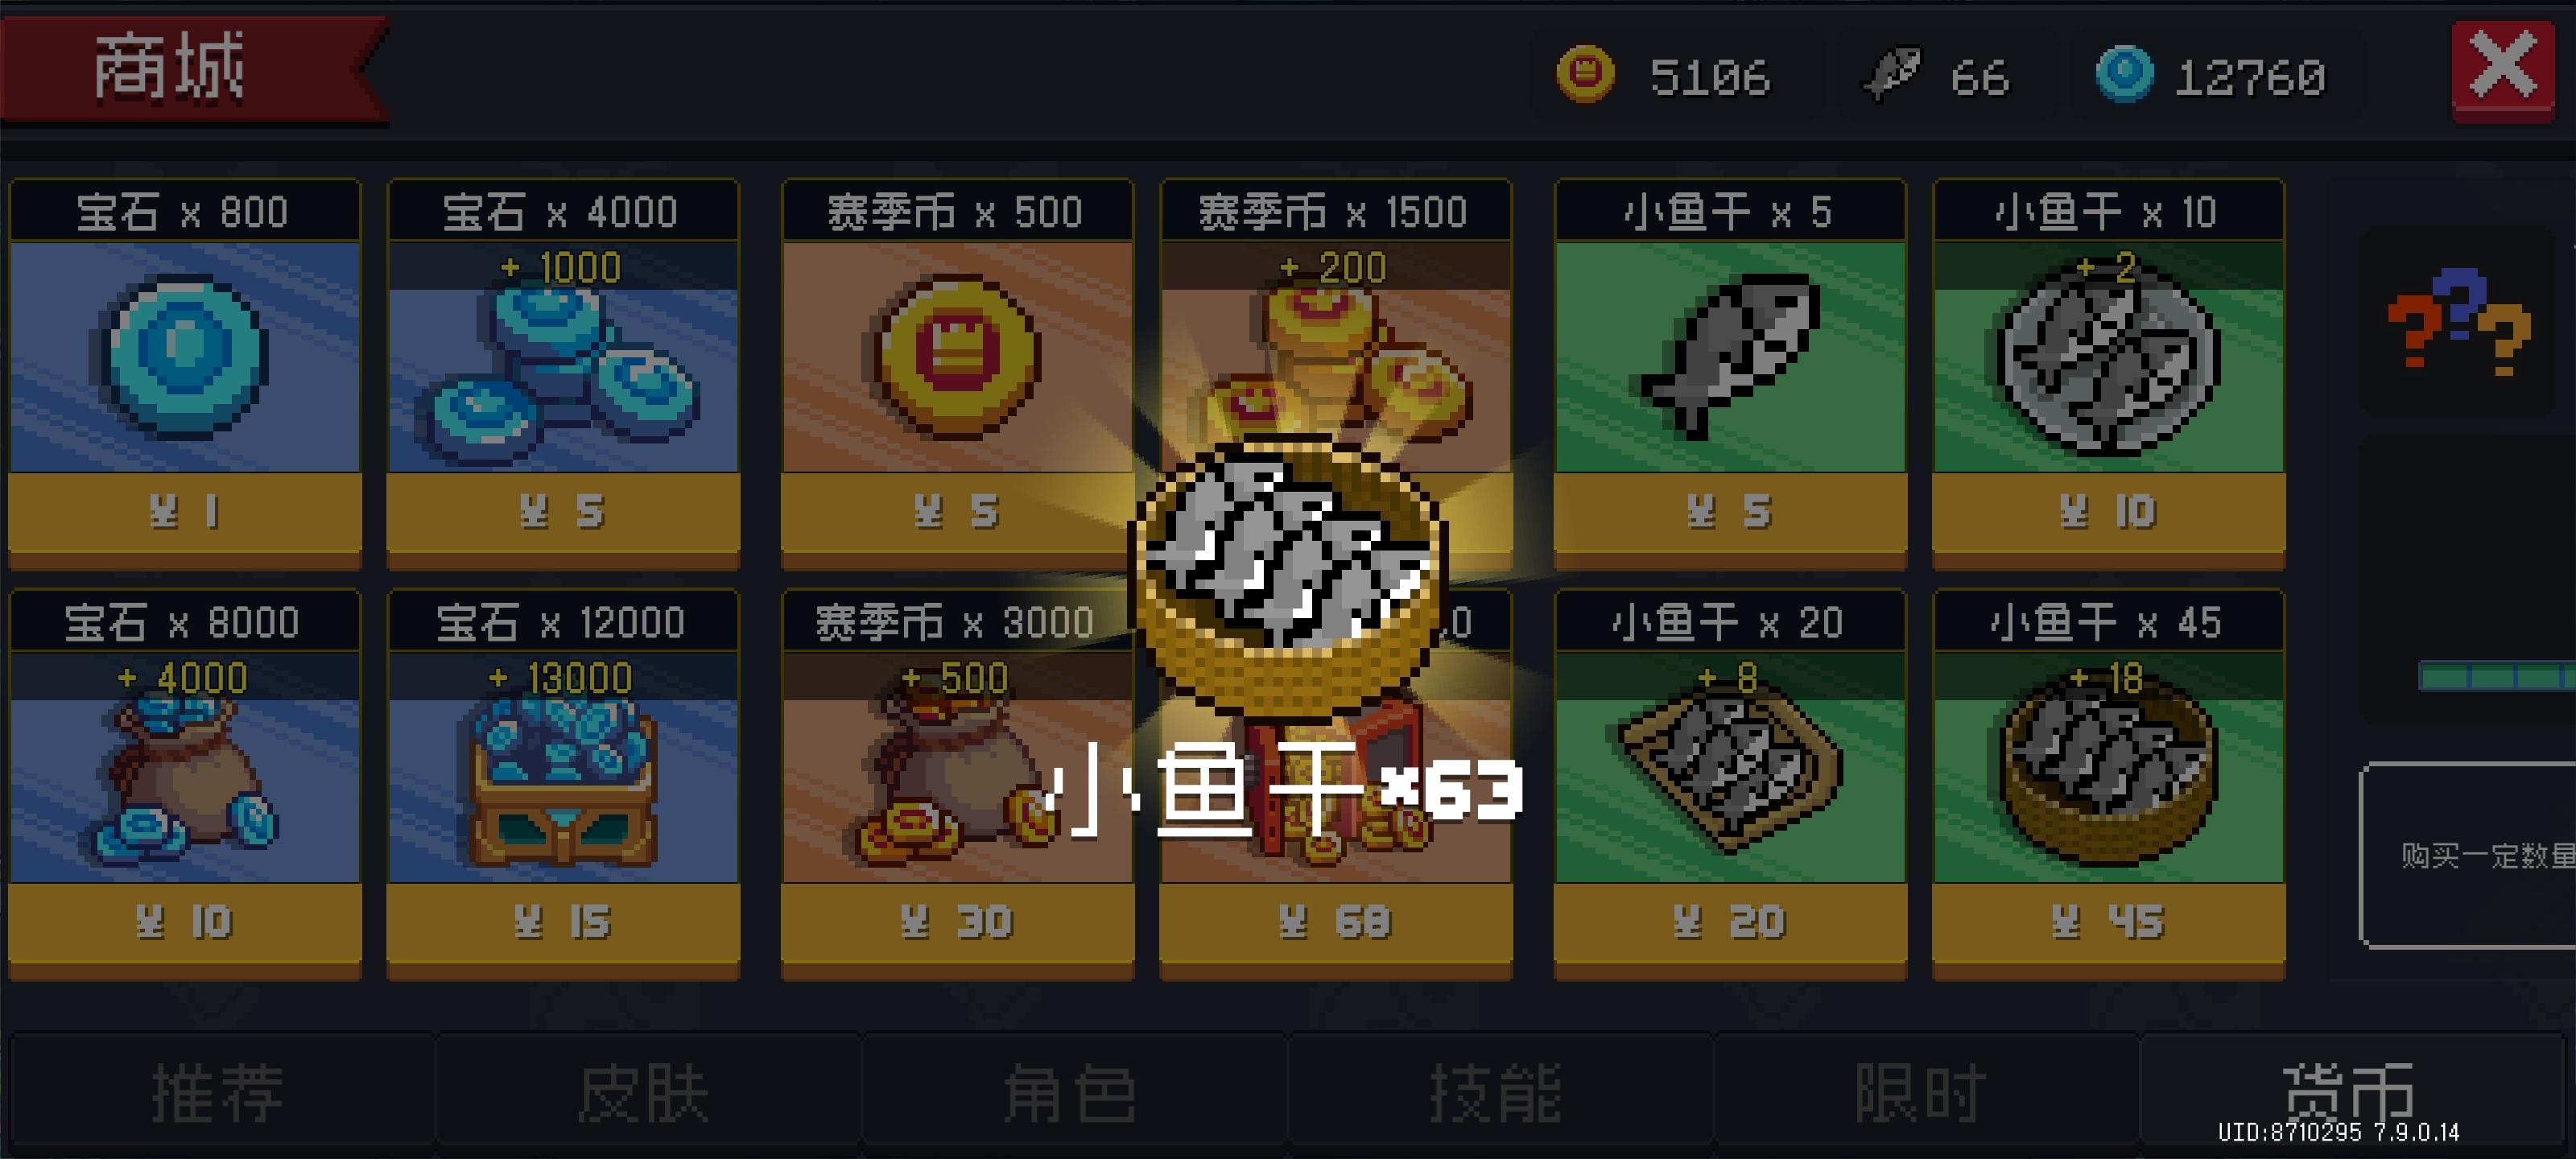The image size is (2576, 1159).
Task: Click the colored question marks help icon
Action: [2460, 320]
